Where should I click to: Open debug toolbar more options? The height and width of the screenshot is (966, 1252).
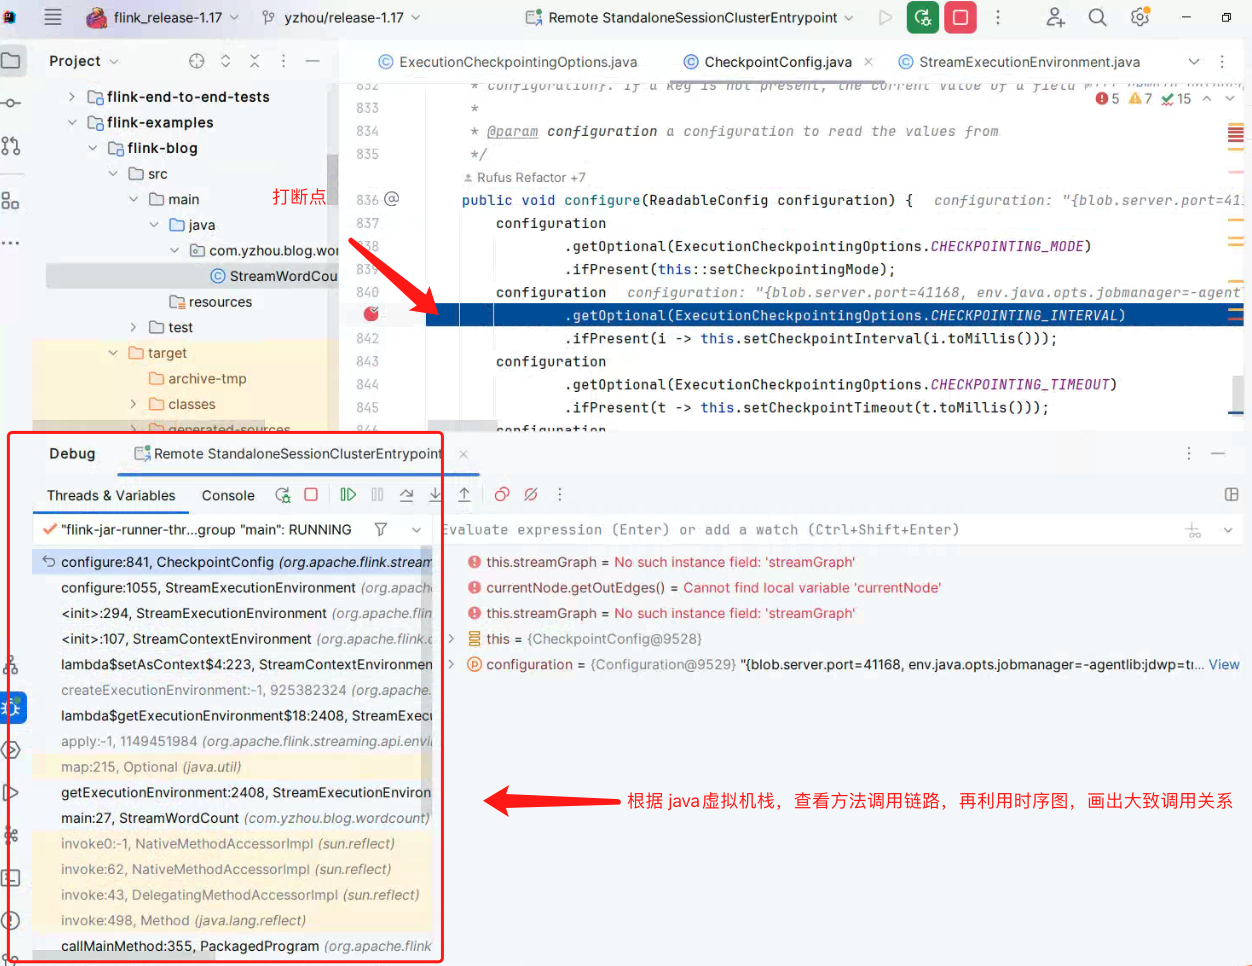click(559, 495)
